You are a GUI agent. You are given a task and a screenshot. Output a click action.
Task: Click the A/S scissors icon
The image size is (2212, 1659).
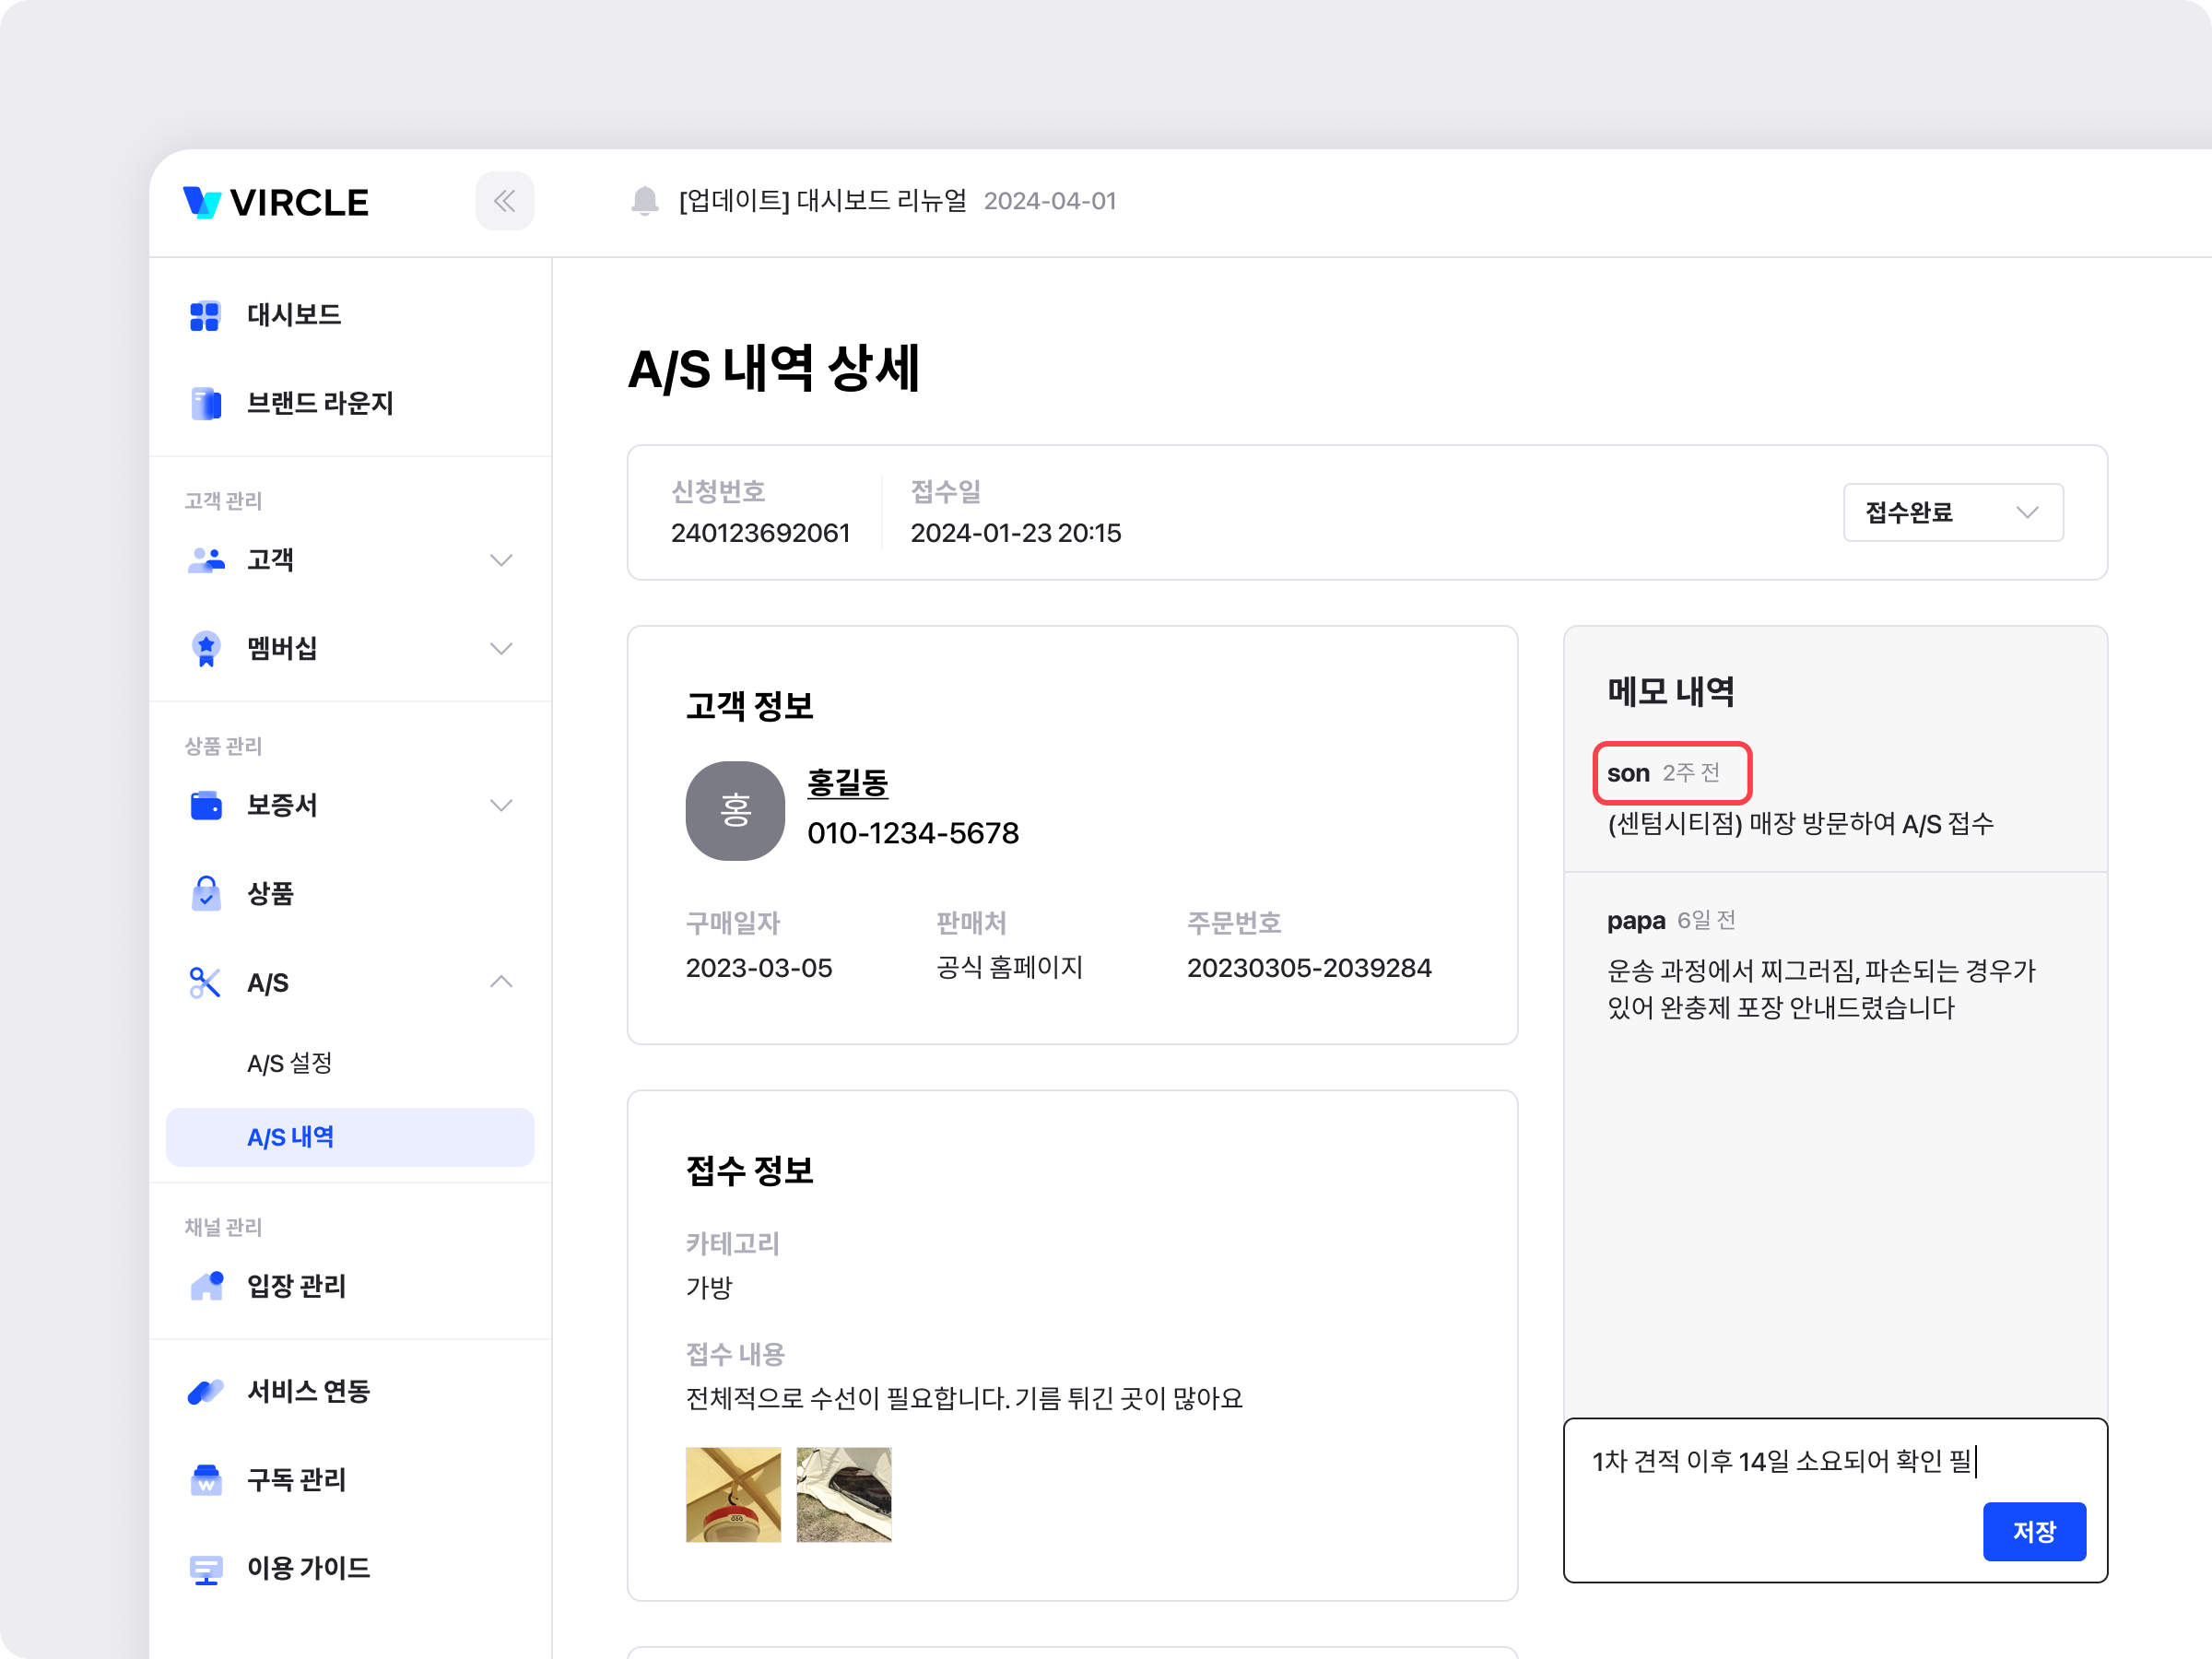pyautogui.click(x=205, y=983)
